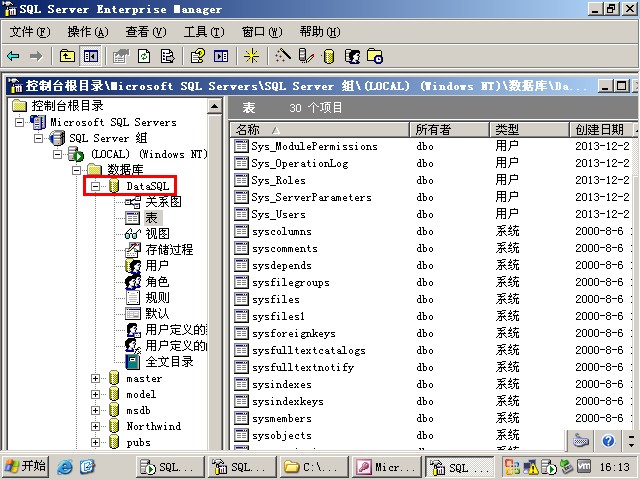The width and height of the screenshot is (640, 480).
Task: Collapse the 数据库 folder node
Action: pyautogui.click(x=76, y=170)
